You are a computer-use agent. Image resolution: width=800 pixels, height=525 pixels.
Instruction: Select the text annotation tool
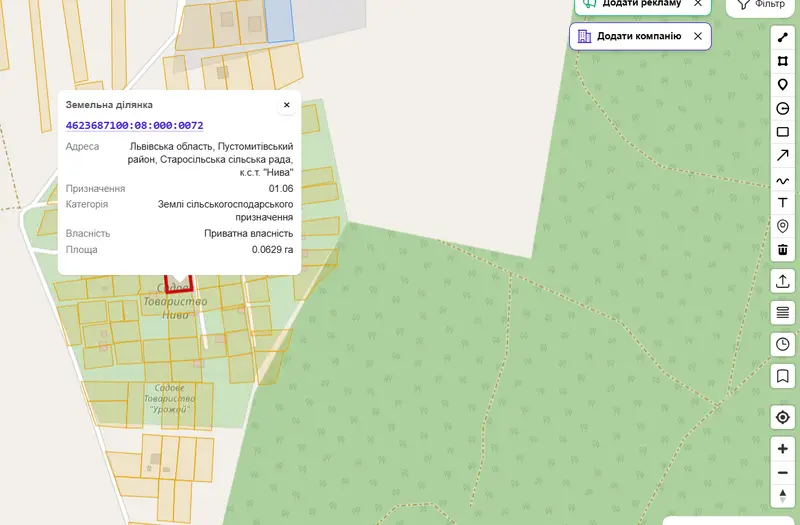[782, 203]
